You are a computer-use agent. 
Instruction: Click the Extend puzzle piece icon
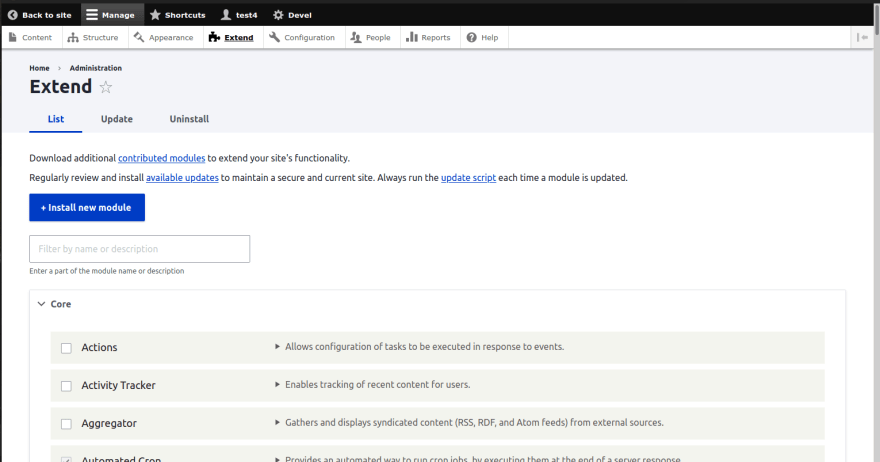(x=214, y=37)
